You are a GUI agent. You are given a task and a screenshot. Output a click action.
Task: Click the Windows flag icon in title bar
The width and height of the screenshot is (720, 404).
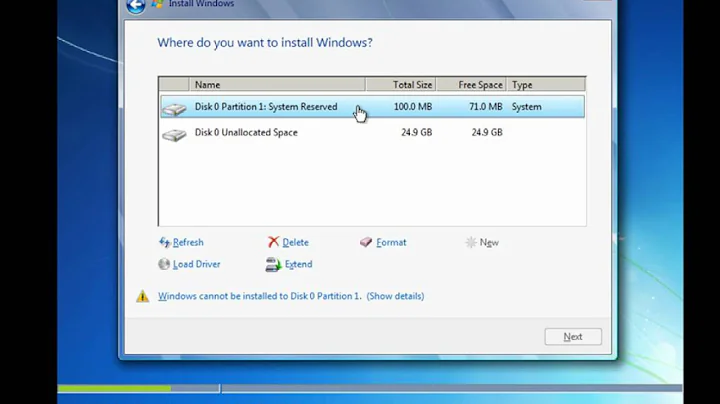point(157,4)
